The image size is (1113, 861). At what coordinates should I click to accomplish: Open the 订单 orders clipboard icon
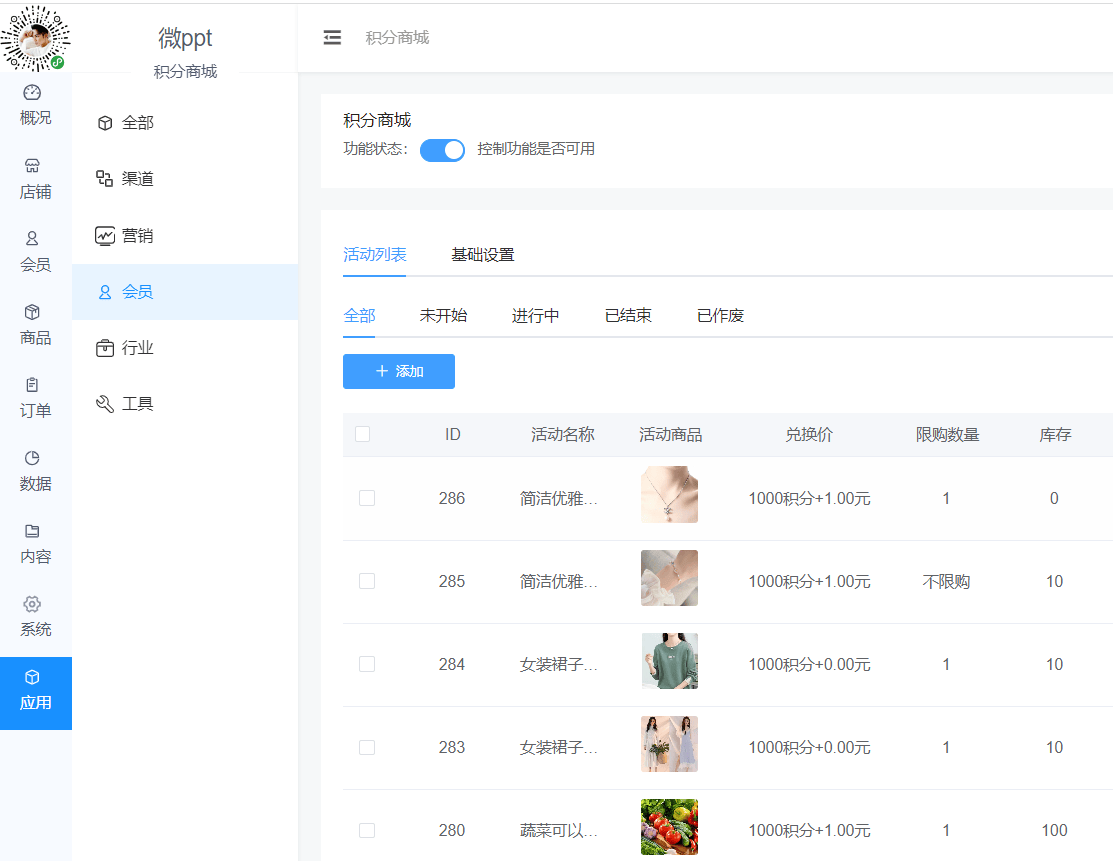[x=32, y=385]
